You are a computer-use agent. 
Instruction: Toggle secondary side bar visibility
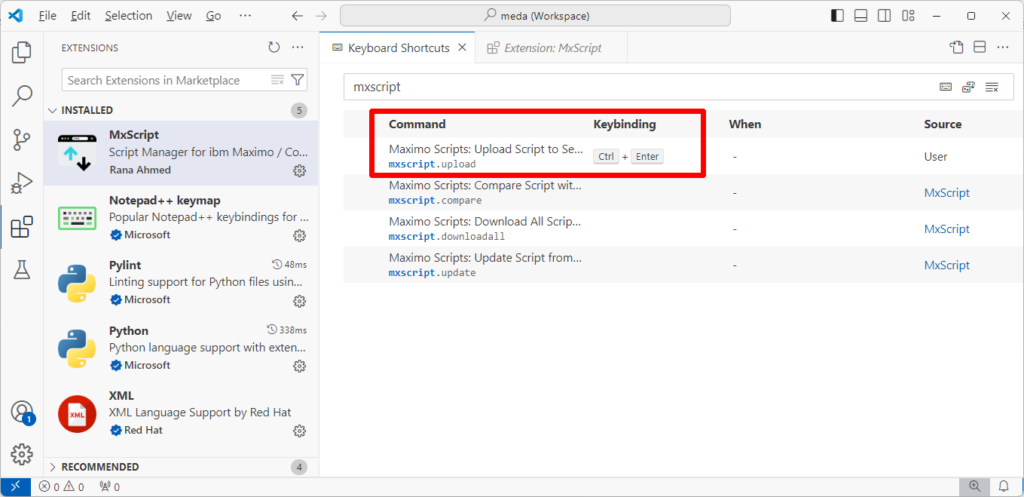pos(884,16)
